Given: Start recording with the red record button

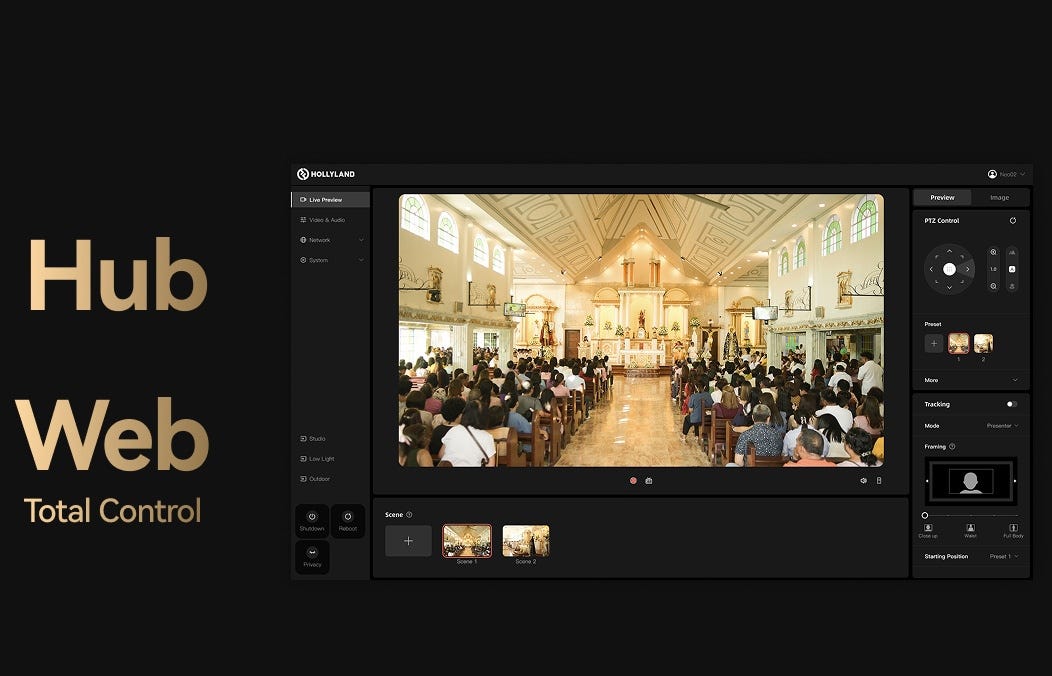Looking at the screenshot, I should [x=633, y=481].
